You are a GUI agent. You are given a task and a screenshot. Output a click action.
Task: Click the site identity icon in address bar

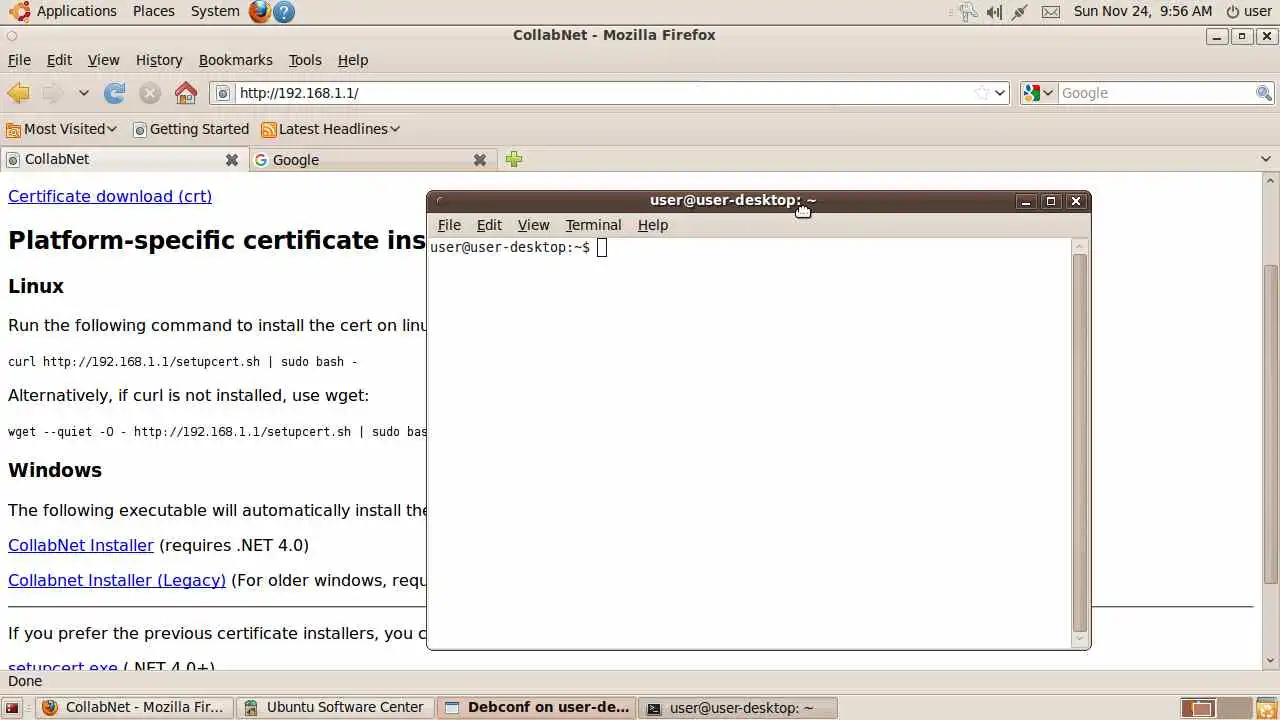(x=223, y=93)
